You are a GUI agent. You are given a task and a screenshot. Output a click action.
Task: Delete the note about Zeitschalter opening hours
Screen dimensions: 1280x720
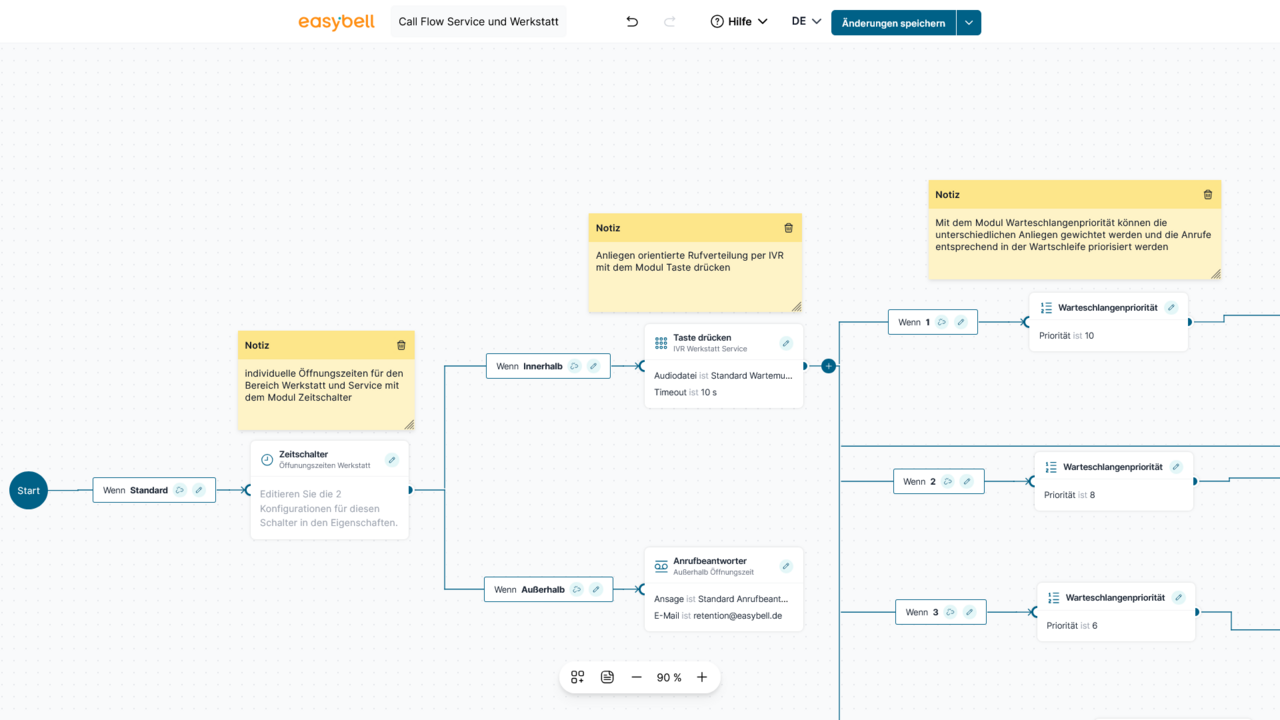pyautogui.click(x=401, y=346)
